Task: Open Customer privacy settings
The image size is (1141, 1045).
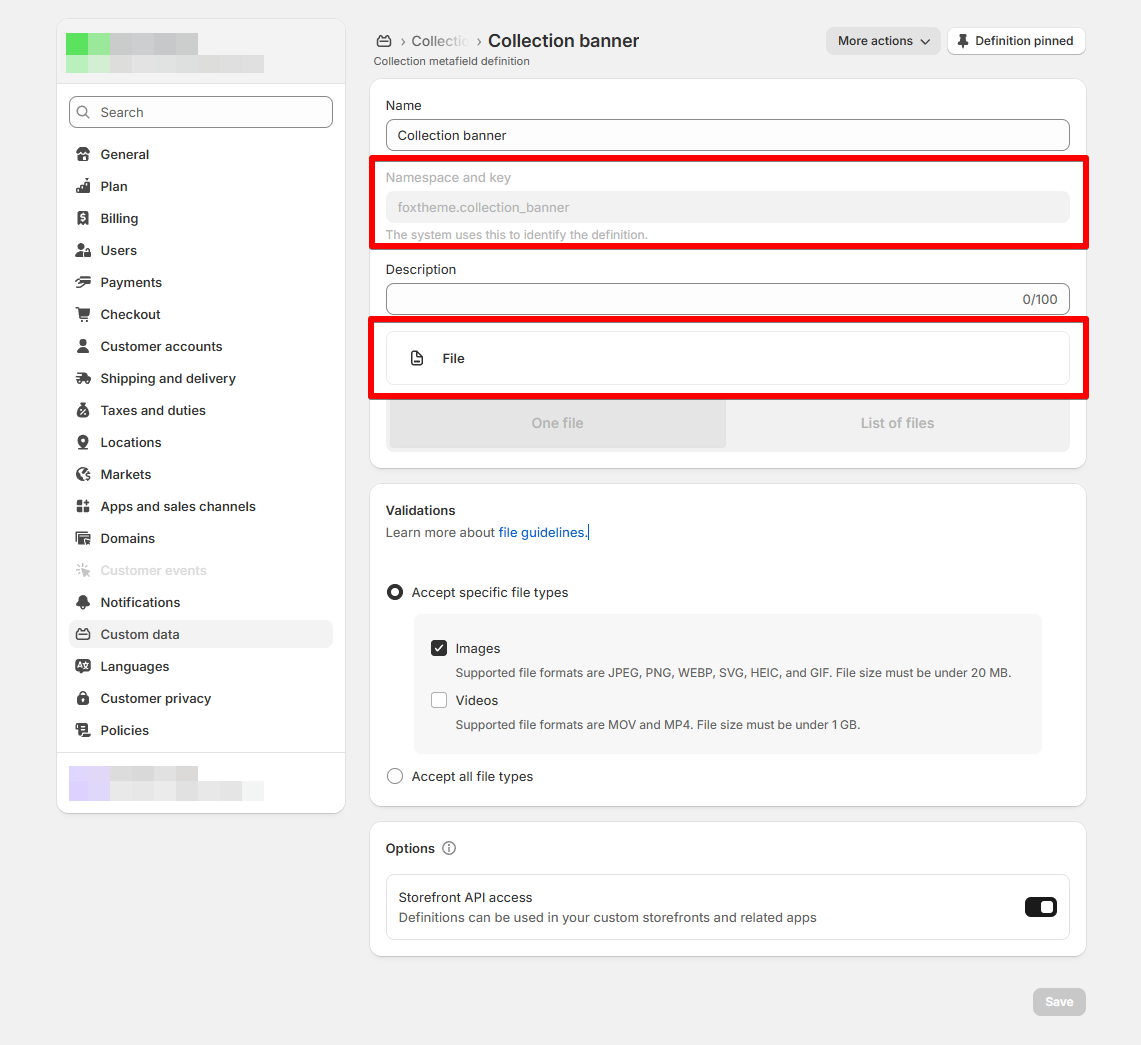Action: (x=155, y=698)
